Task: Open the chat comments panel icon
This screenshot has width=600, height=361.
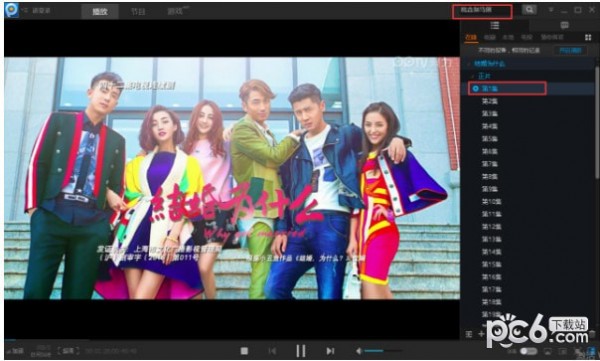Action: click(564, 25)
